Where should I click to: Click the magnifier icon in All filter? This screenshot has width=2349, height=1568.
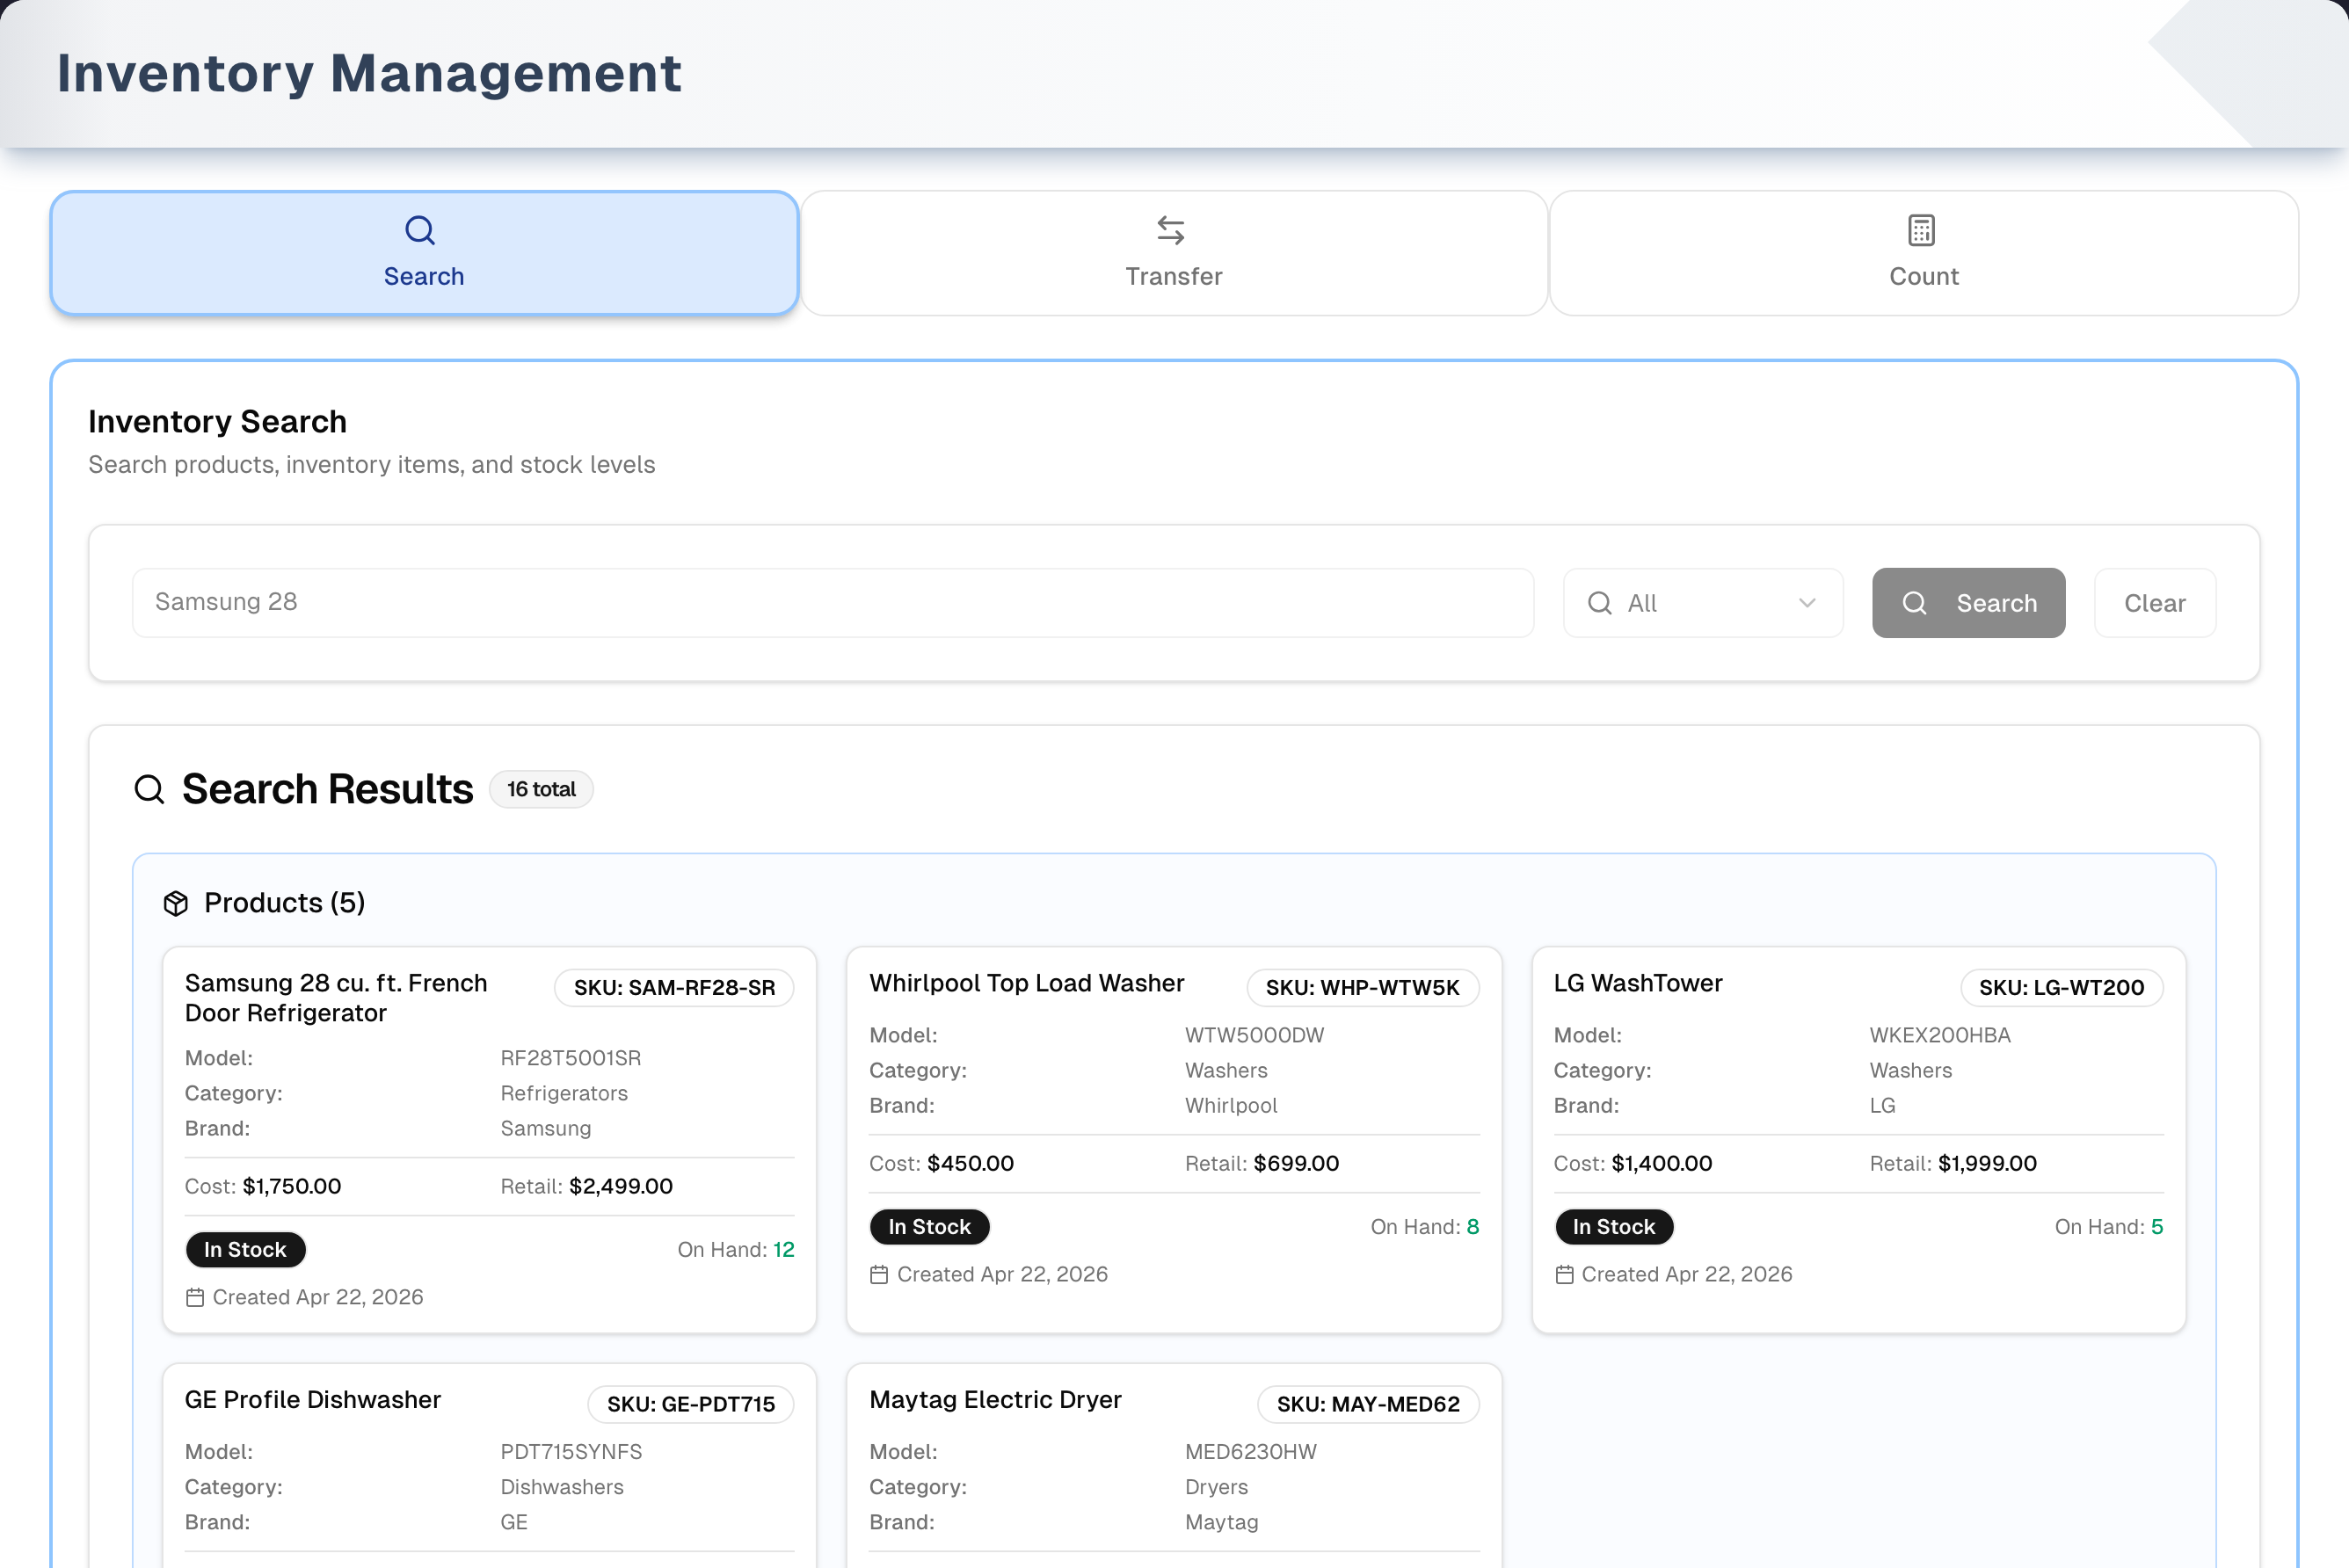(x=1600, y=603)
